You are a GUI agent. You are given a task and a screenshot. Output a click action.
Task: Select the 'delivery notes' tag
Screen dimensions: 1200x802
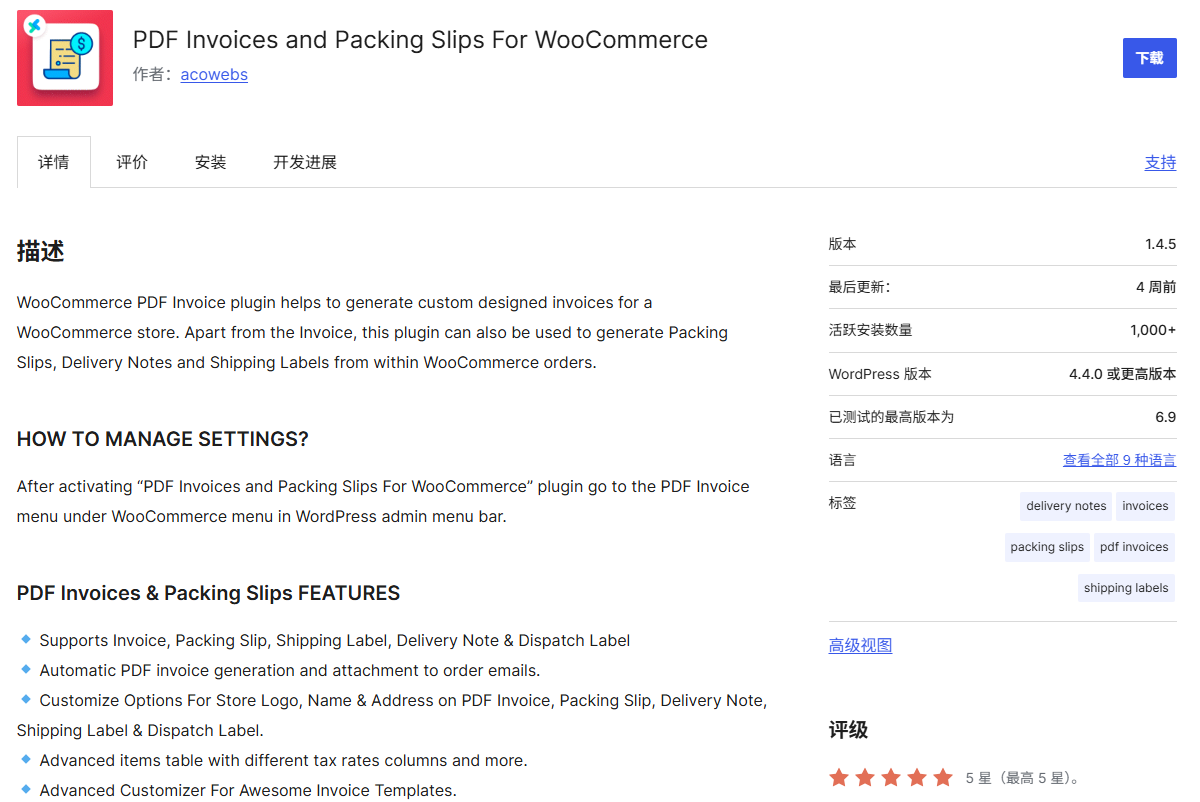tap(1065, 506)
